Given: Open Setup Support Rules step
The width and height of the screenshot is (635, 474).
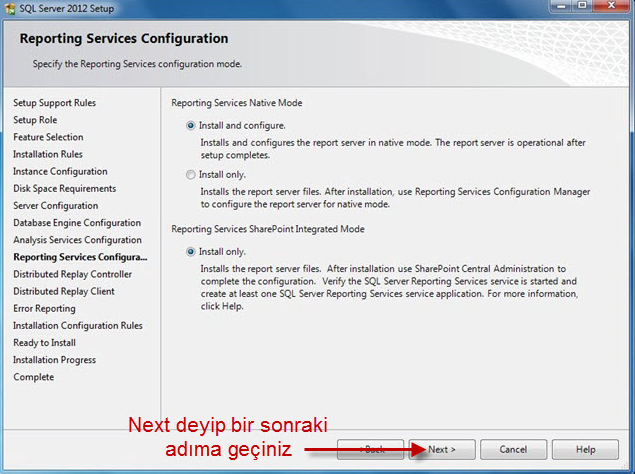Looking at the screenshot, I should pos(54,103).
